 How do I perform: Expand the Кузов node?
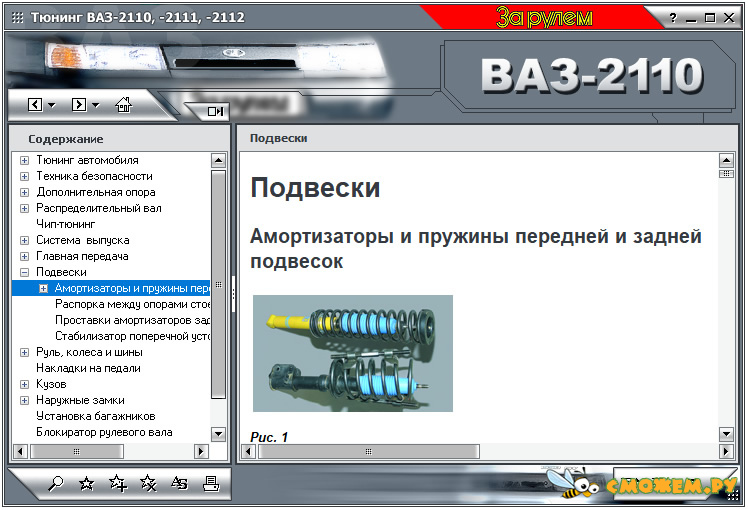(24, 385)
